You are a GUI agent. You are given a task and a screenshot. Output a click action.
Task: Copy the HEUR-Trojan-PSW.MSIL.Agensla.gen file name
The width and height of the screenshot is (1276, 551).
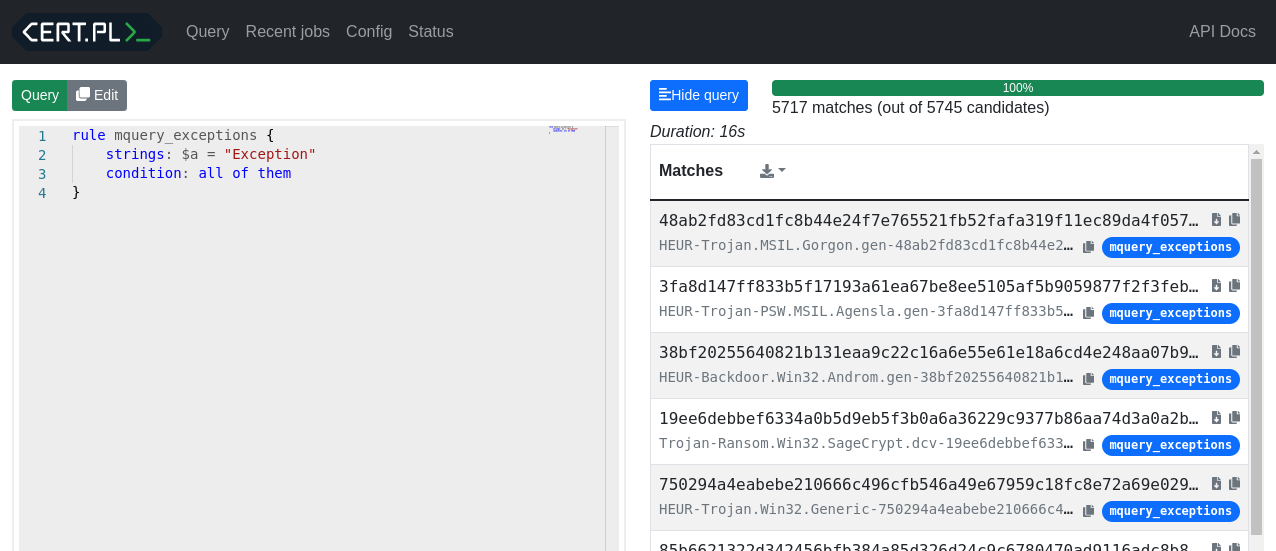click(1089, 313)
